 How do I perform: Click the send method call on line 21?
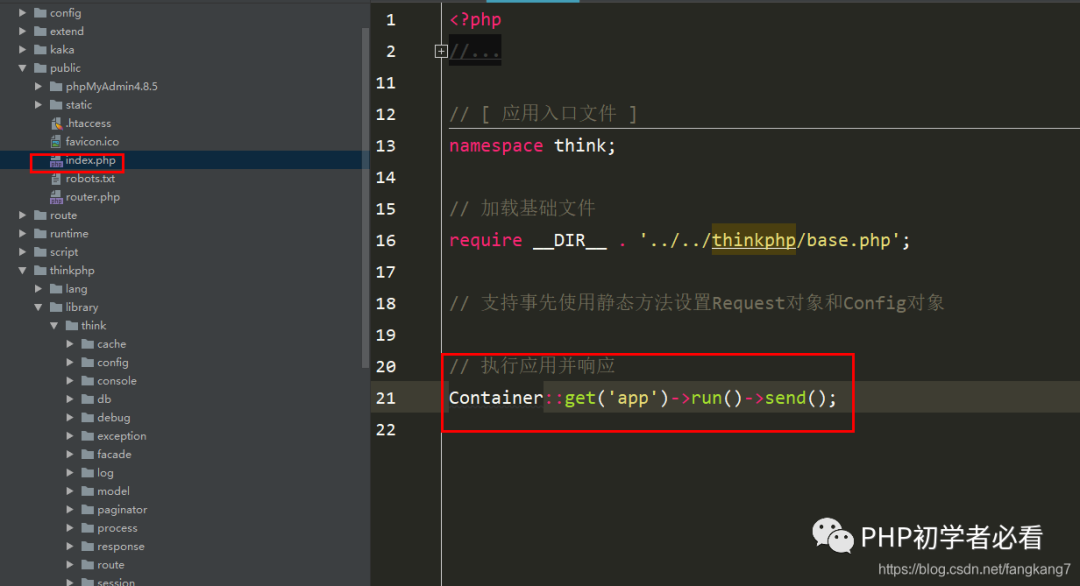[x=785, y=398]
